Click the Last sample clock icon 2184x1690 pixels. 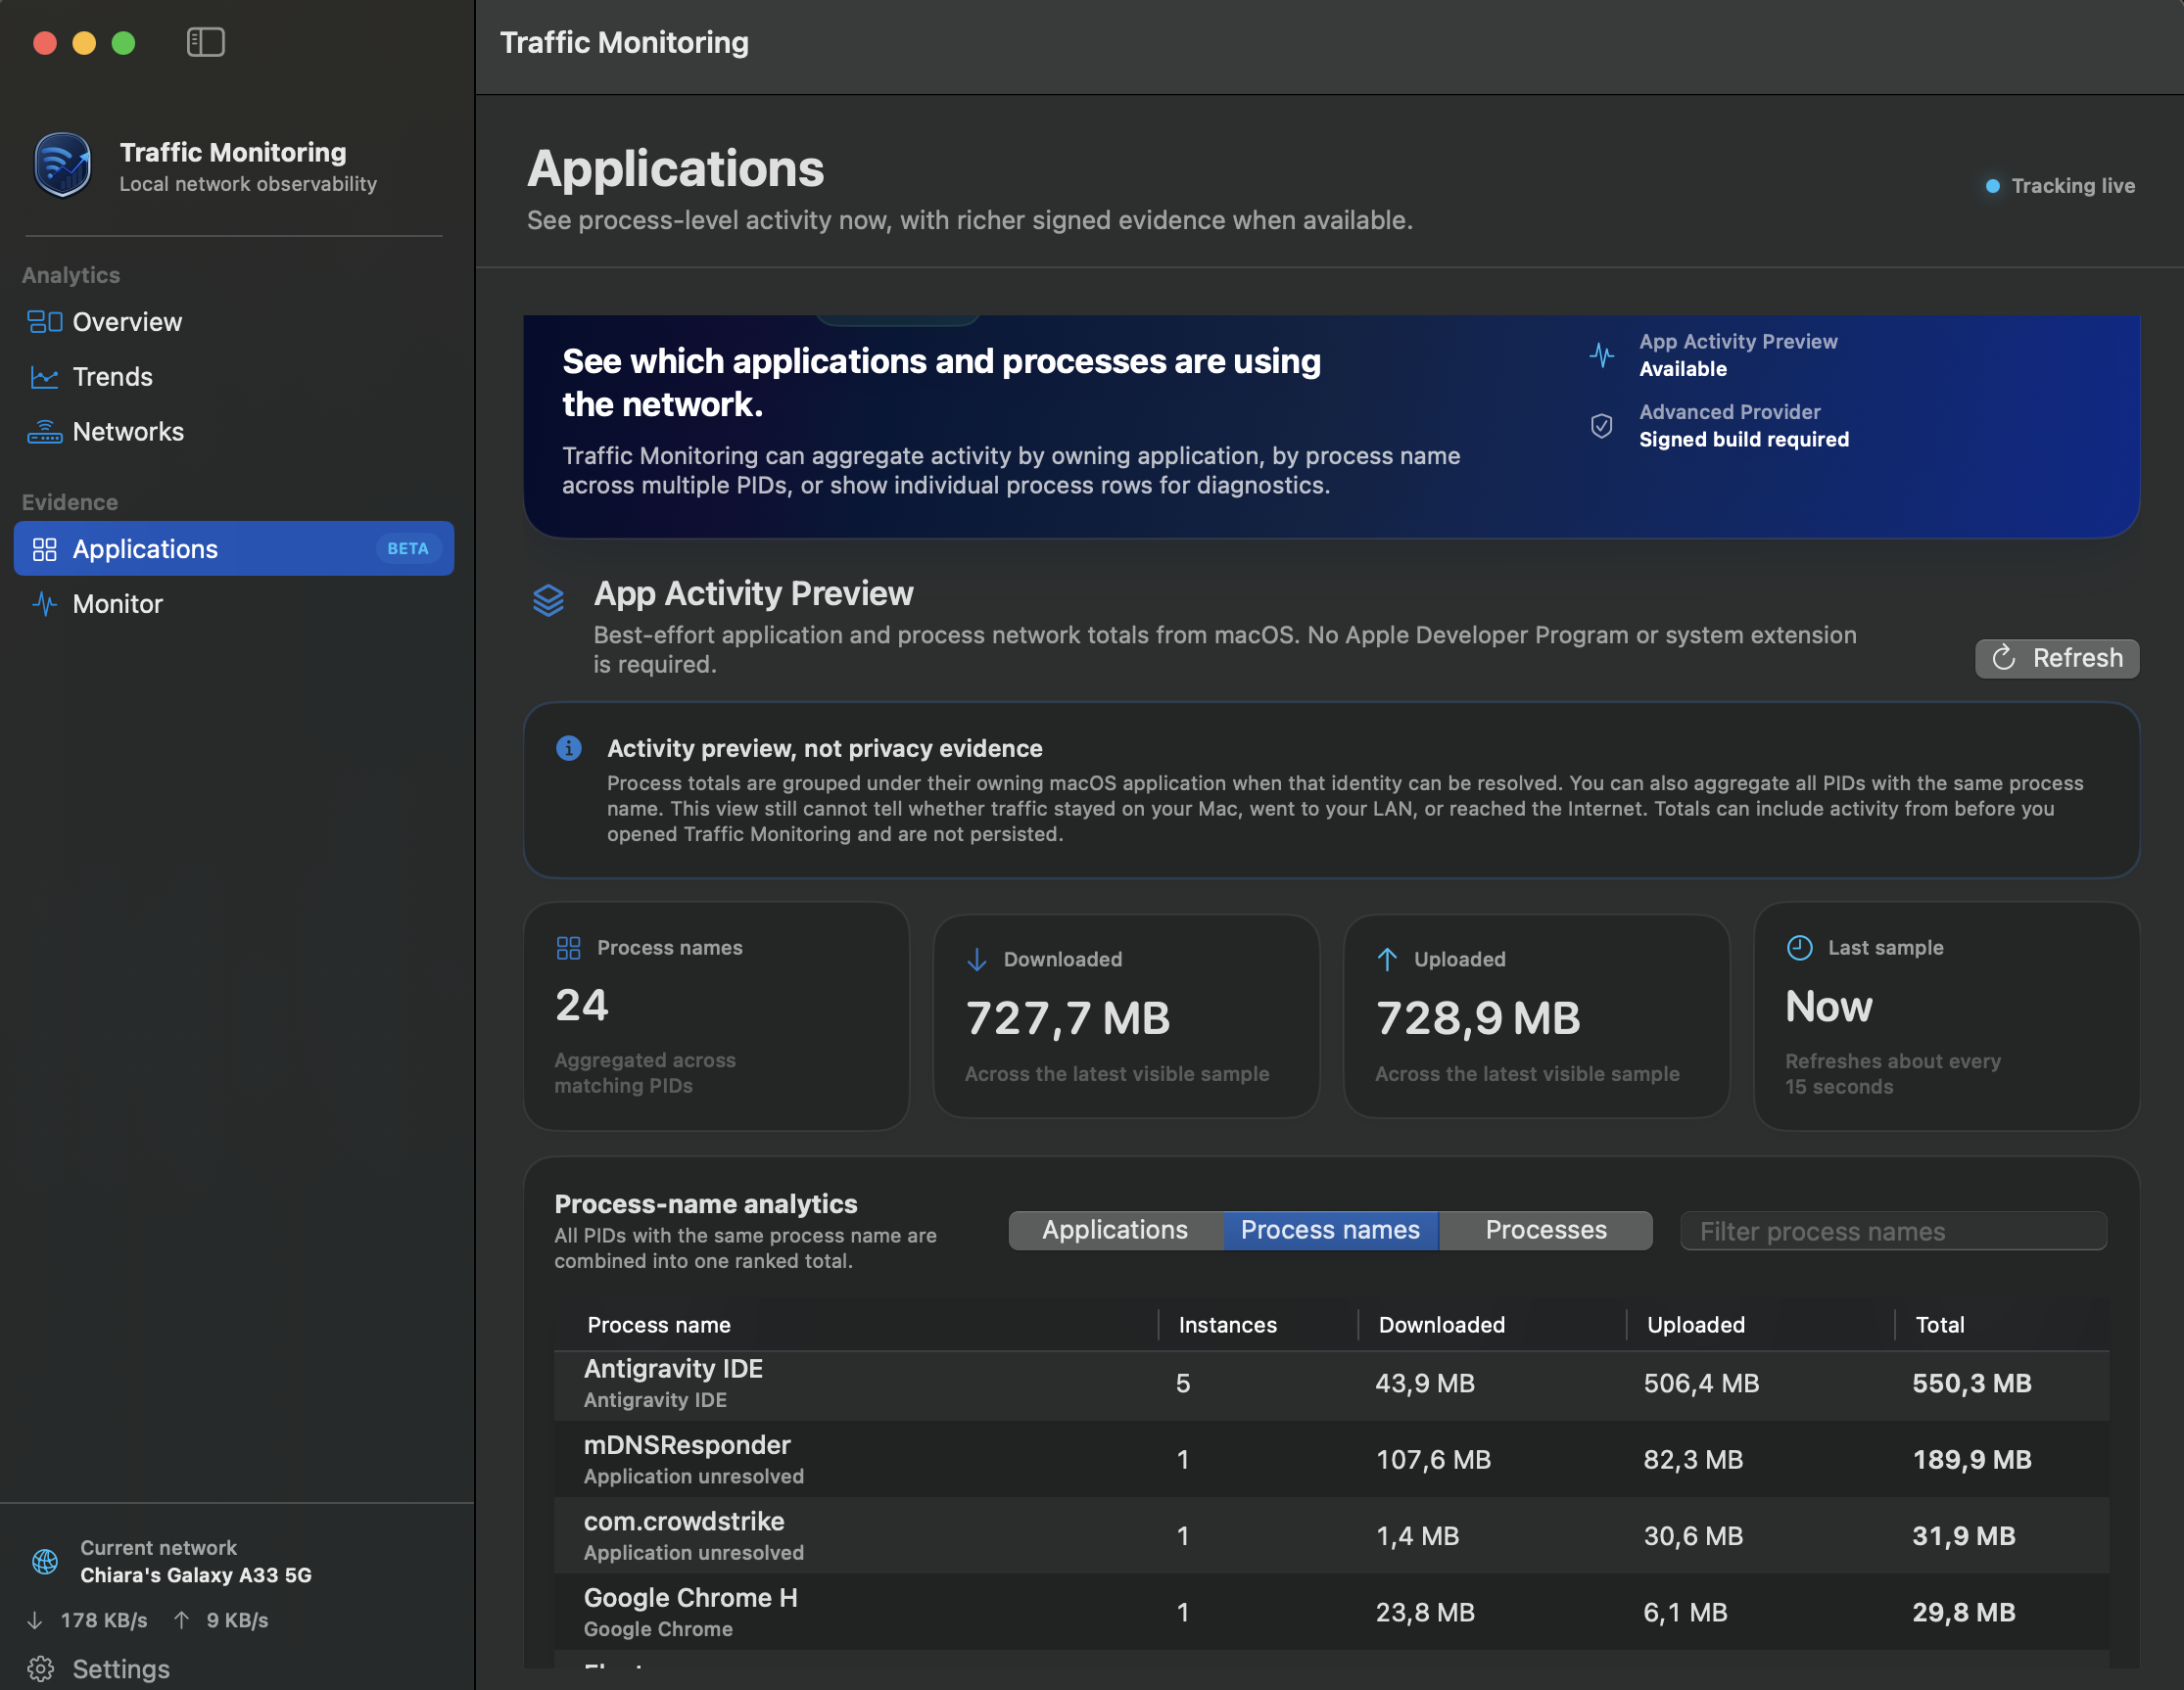point(1800,948)
